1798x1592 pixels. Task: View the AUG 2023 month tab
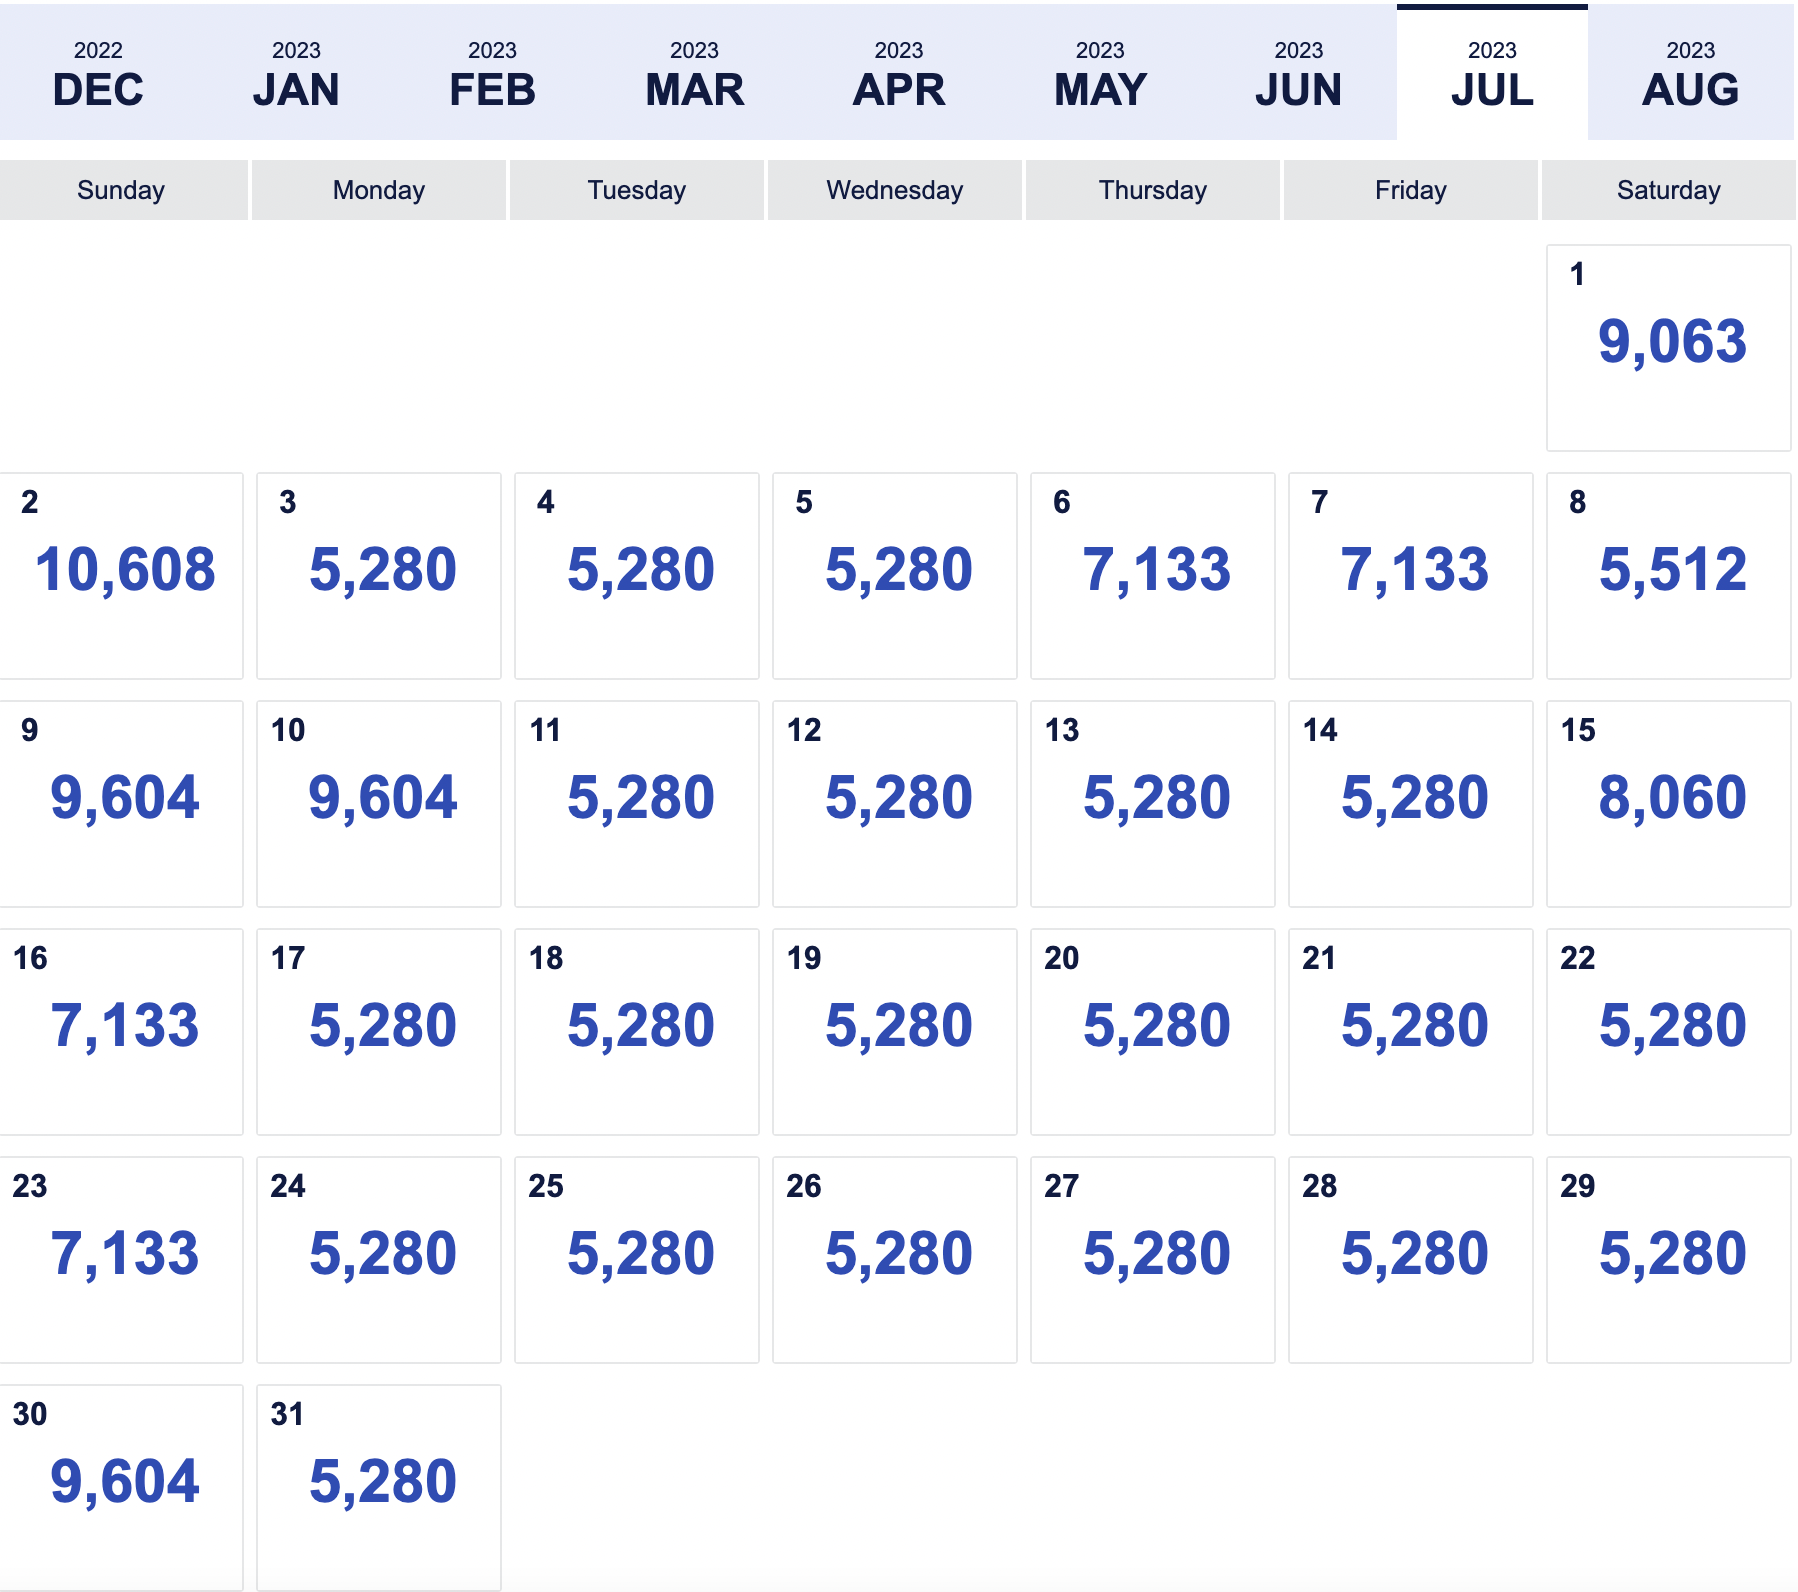1690,73
